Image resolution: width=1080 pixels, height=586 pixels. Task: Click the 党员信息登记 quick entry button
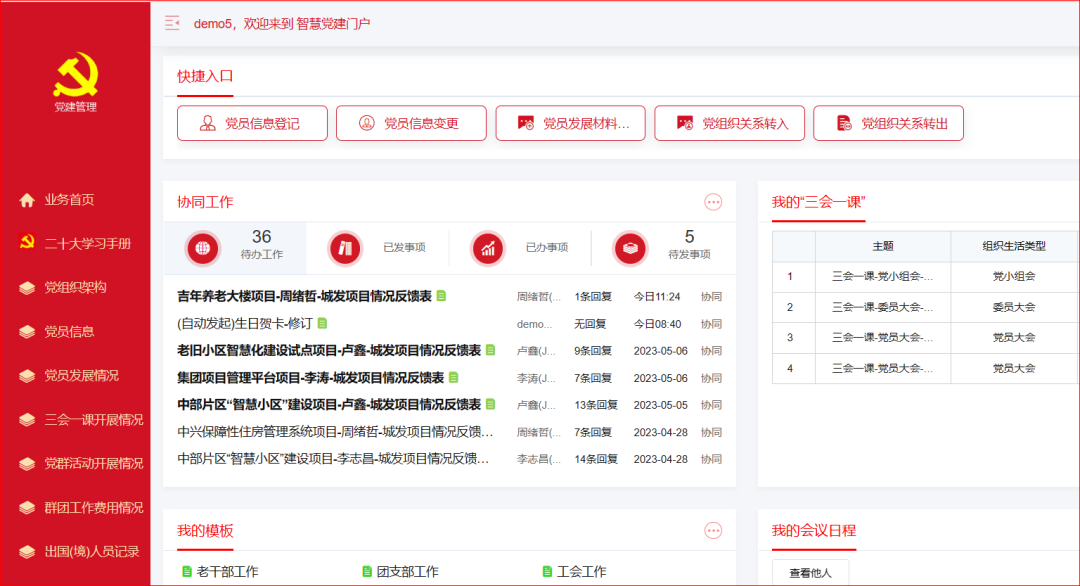pyautogui.click(x=251, y=122)
